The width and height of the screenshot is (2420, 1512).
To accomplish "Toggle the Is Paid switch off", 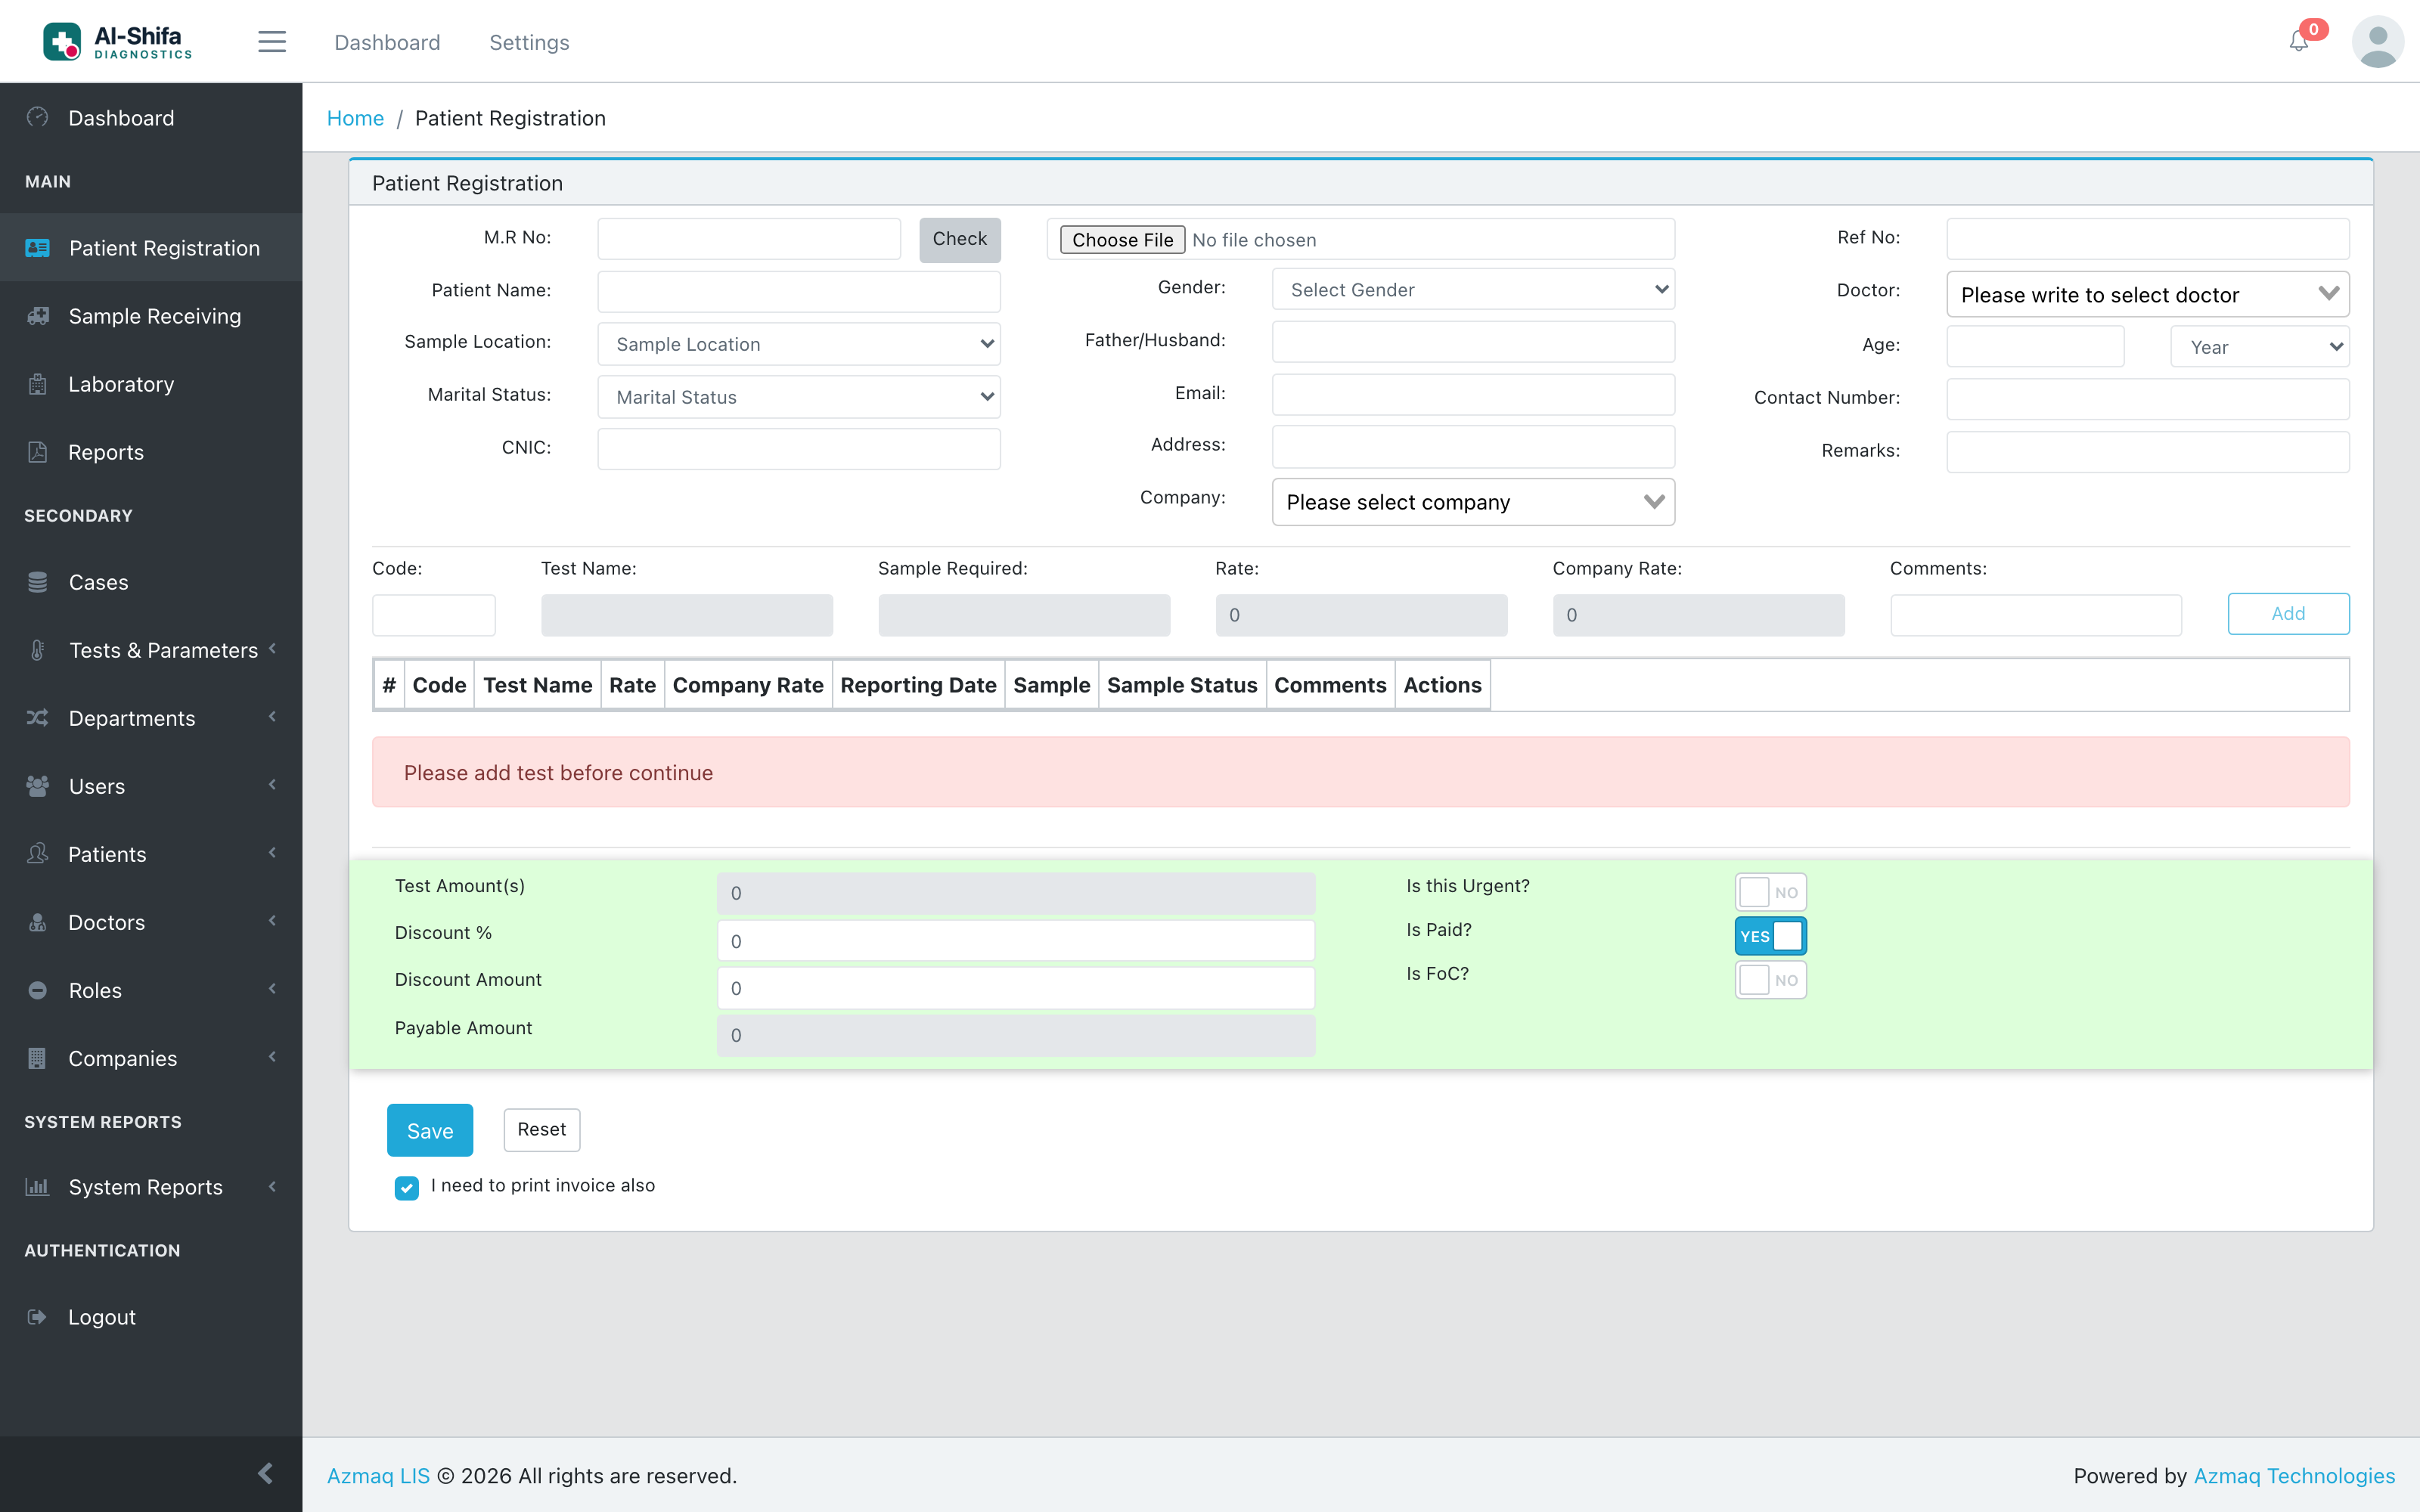I will (1770, 936).
